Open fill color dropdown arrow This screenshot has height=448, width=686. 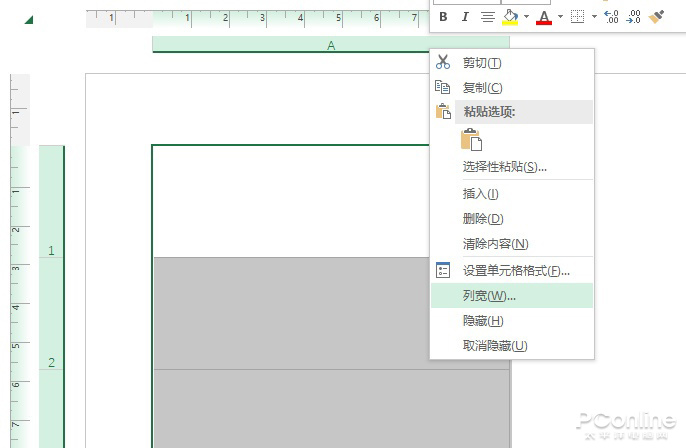point(526,17)
